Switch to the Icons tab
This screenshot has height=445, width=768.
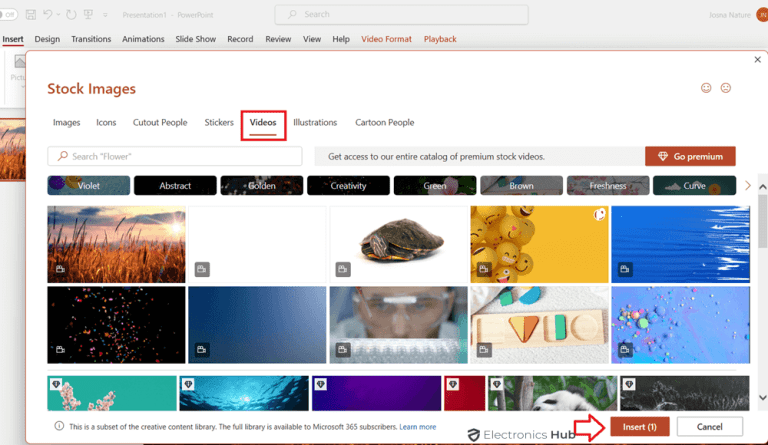pyautogui.click(x=106, y=122)
